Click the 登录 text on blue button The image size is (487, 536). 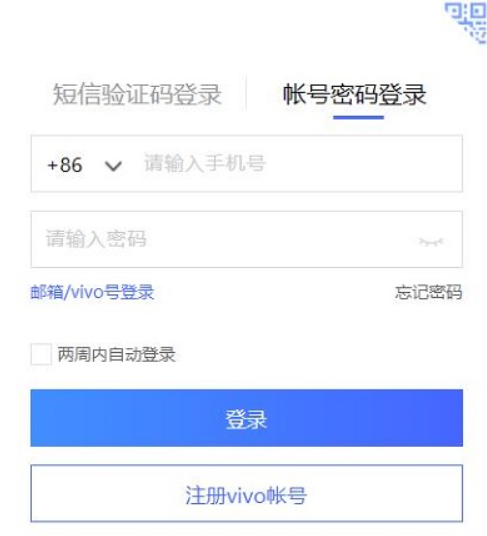tap(246, 419)
